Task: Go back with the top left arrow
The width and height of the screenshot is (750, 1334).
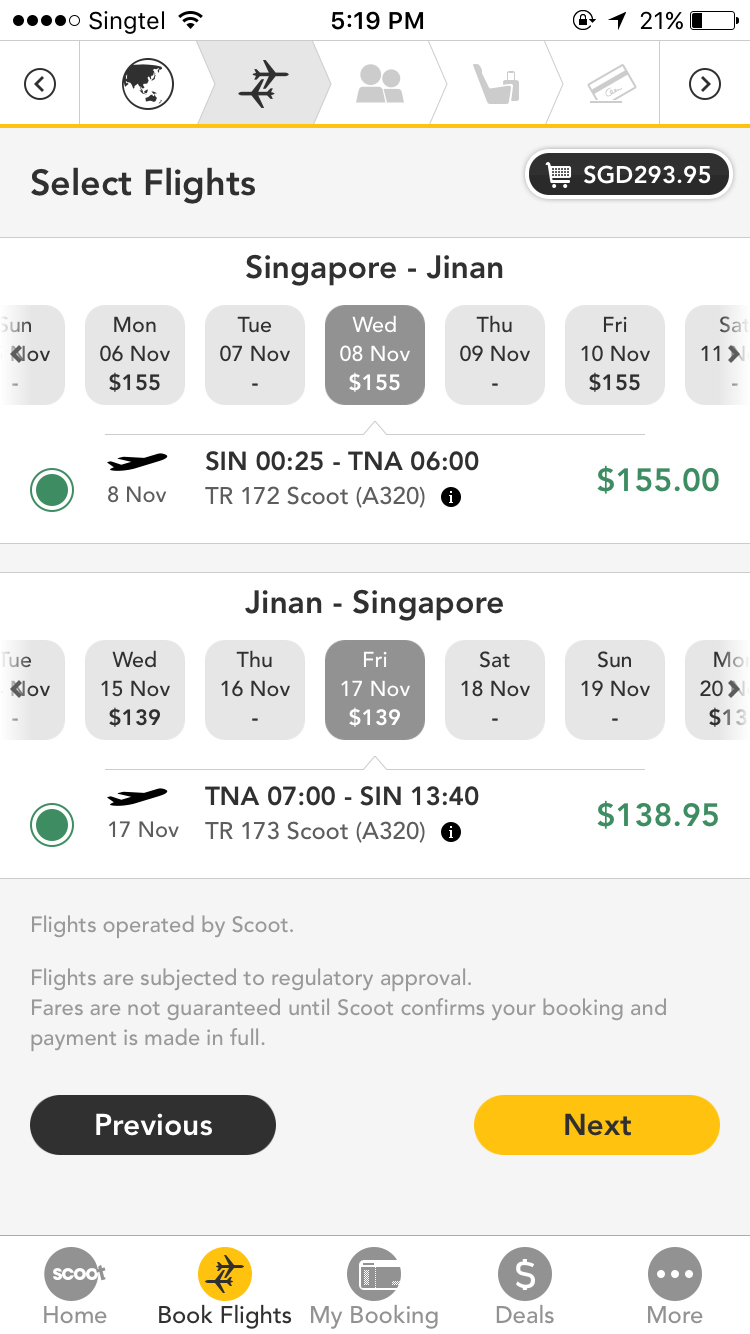Action: (x=40, y=84)
